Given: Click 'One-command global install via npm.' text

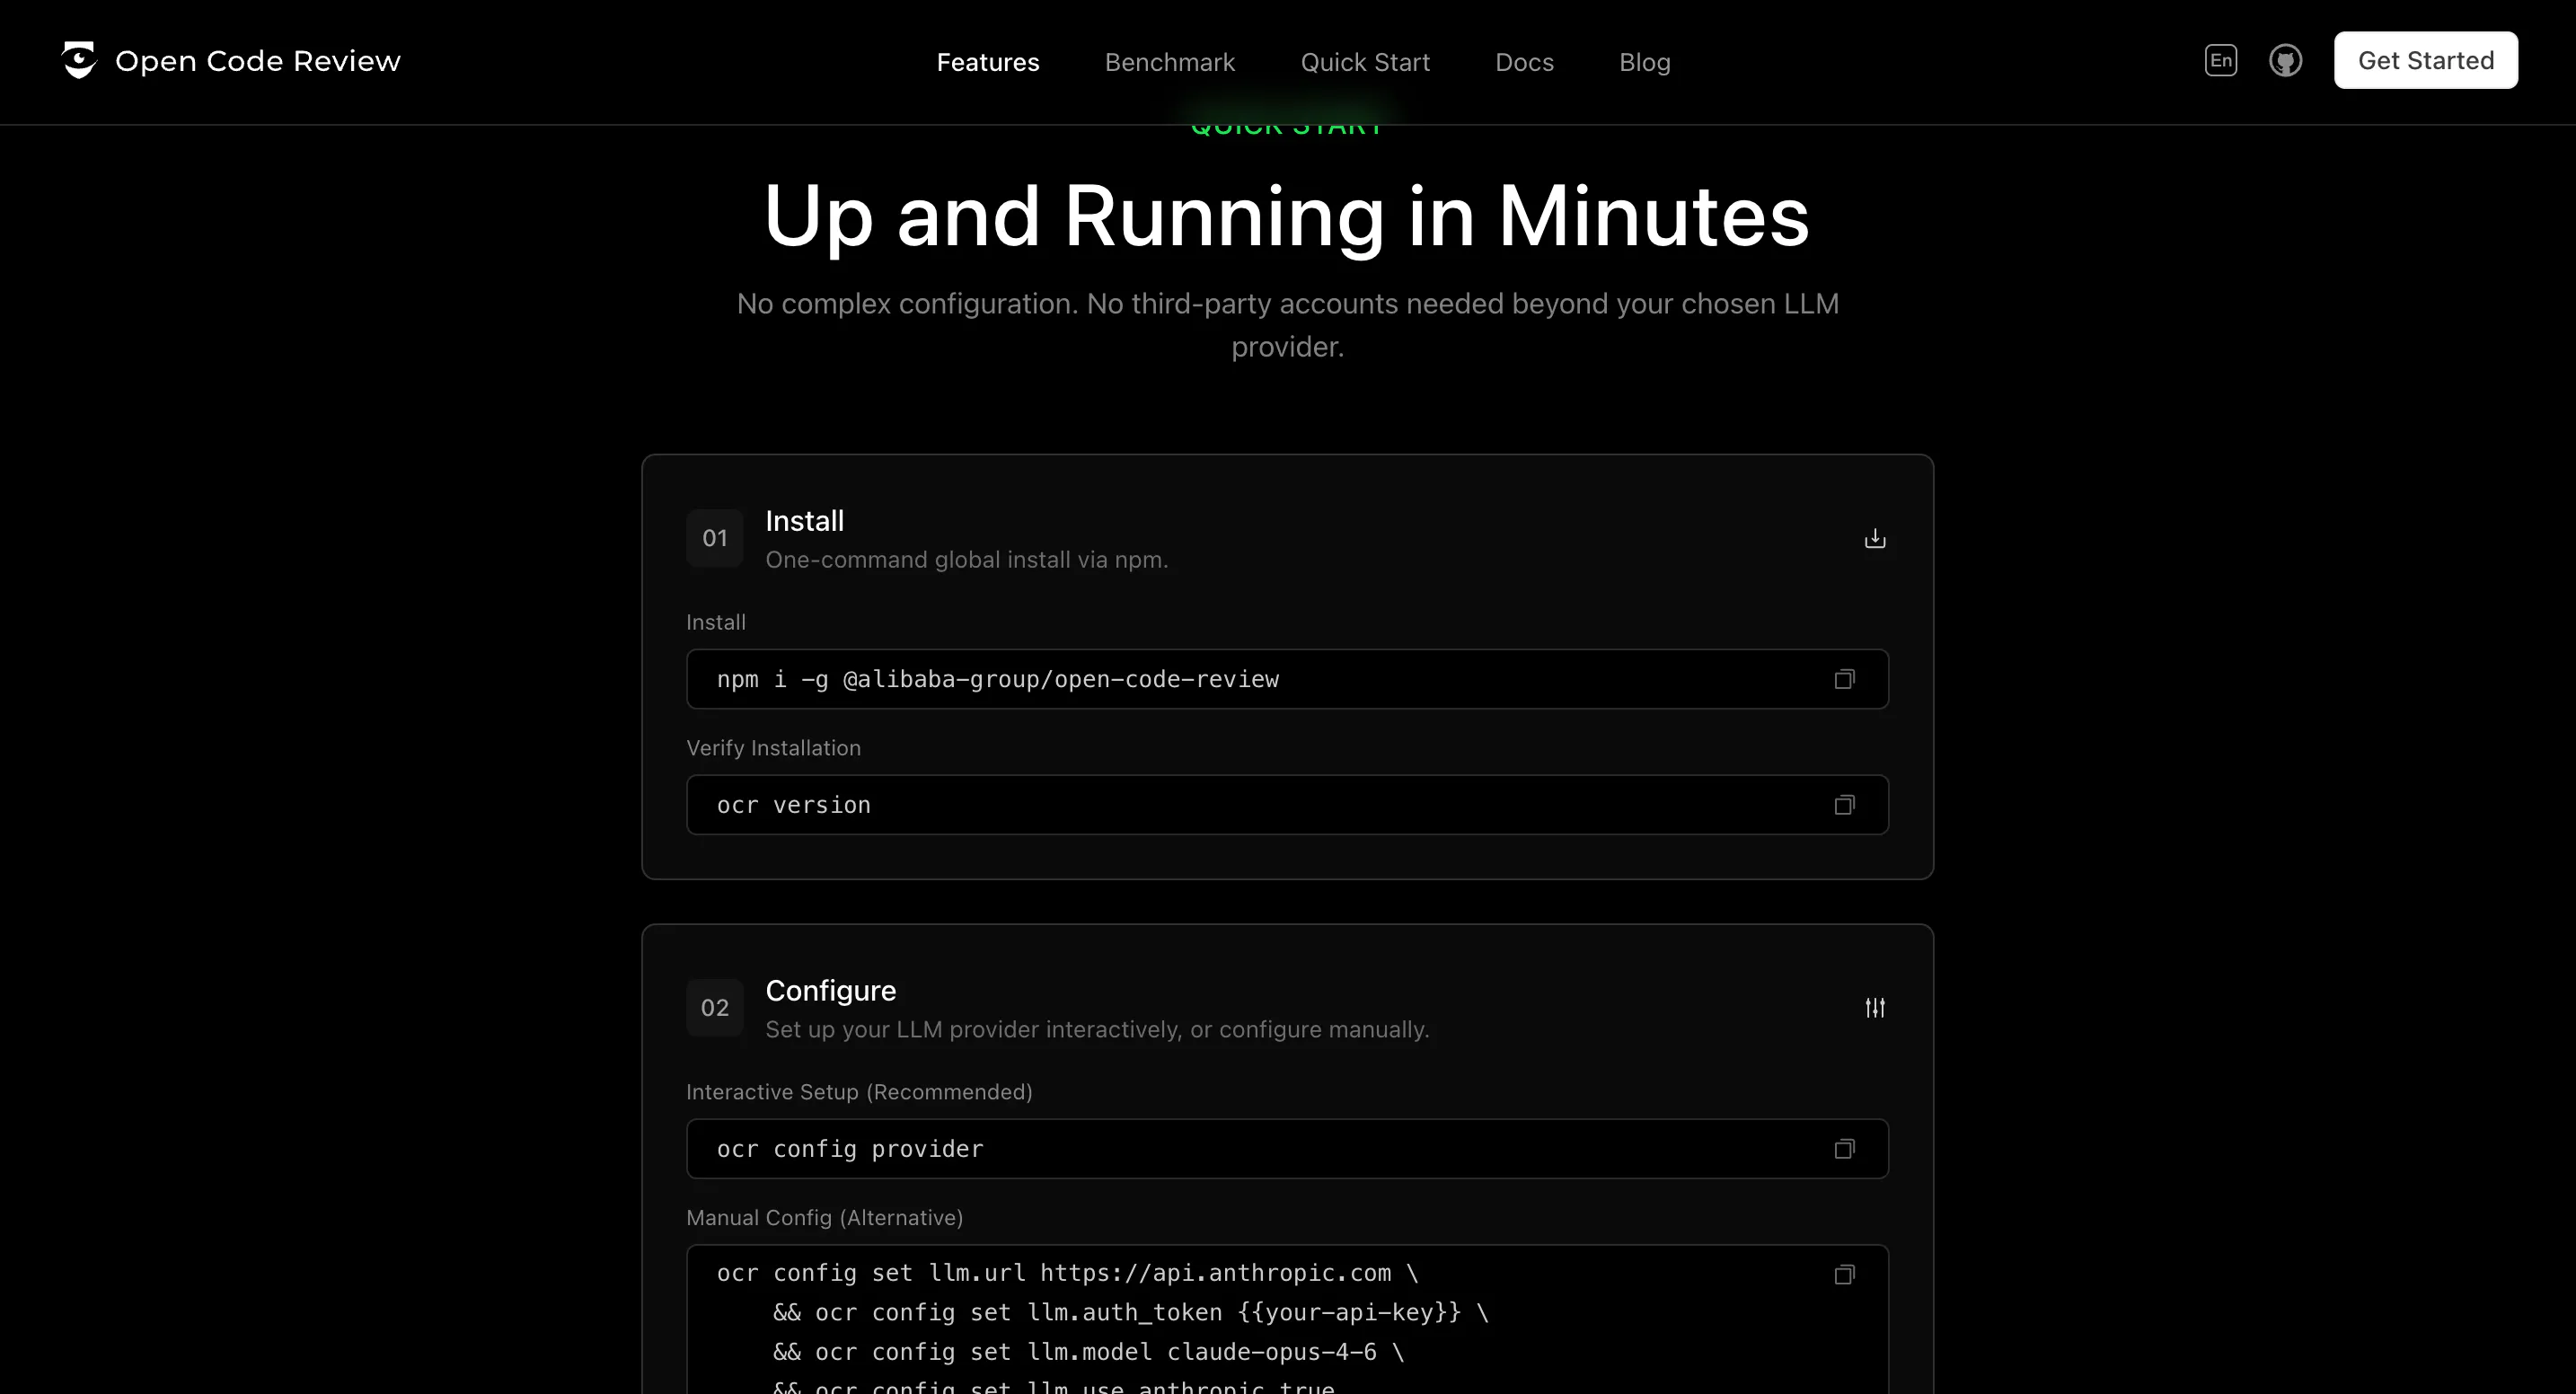Looking at the screenshot, I should tap(966, 560).
